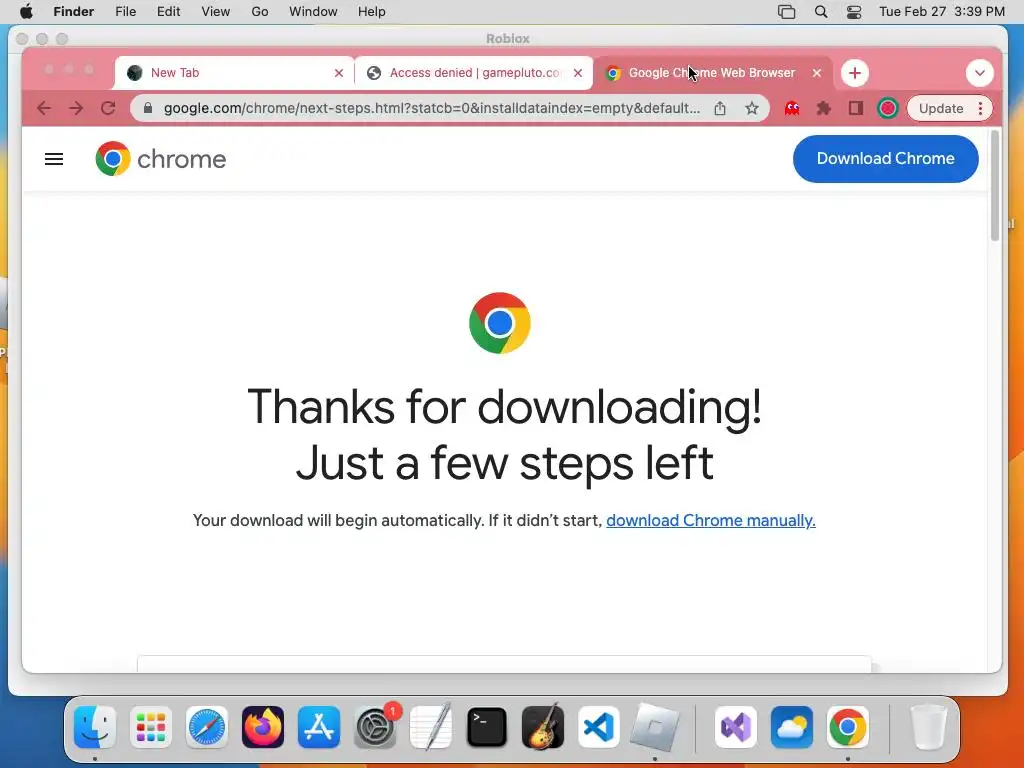This screenshot has height=768, width=1024.
Task: Follow the download Chrome manually link
Action: [x=711, y=520]
